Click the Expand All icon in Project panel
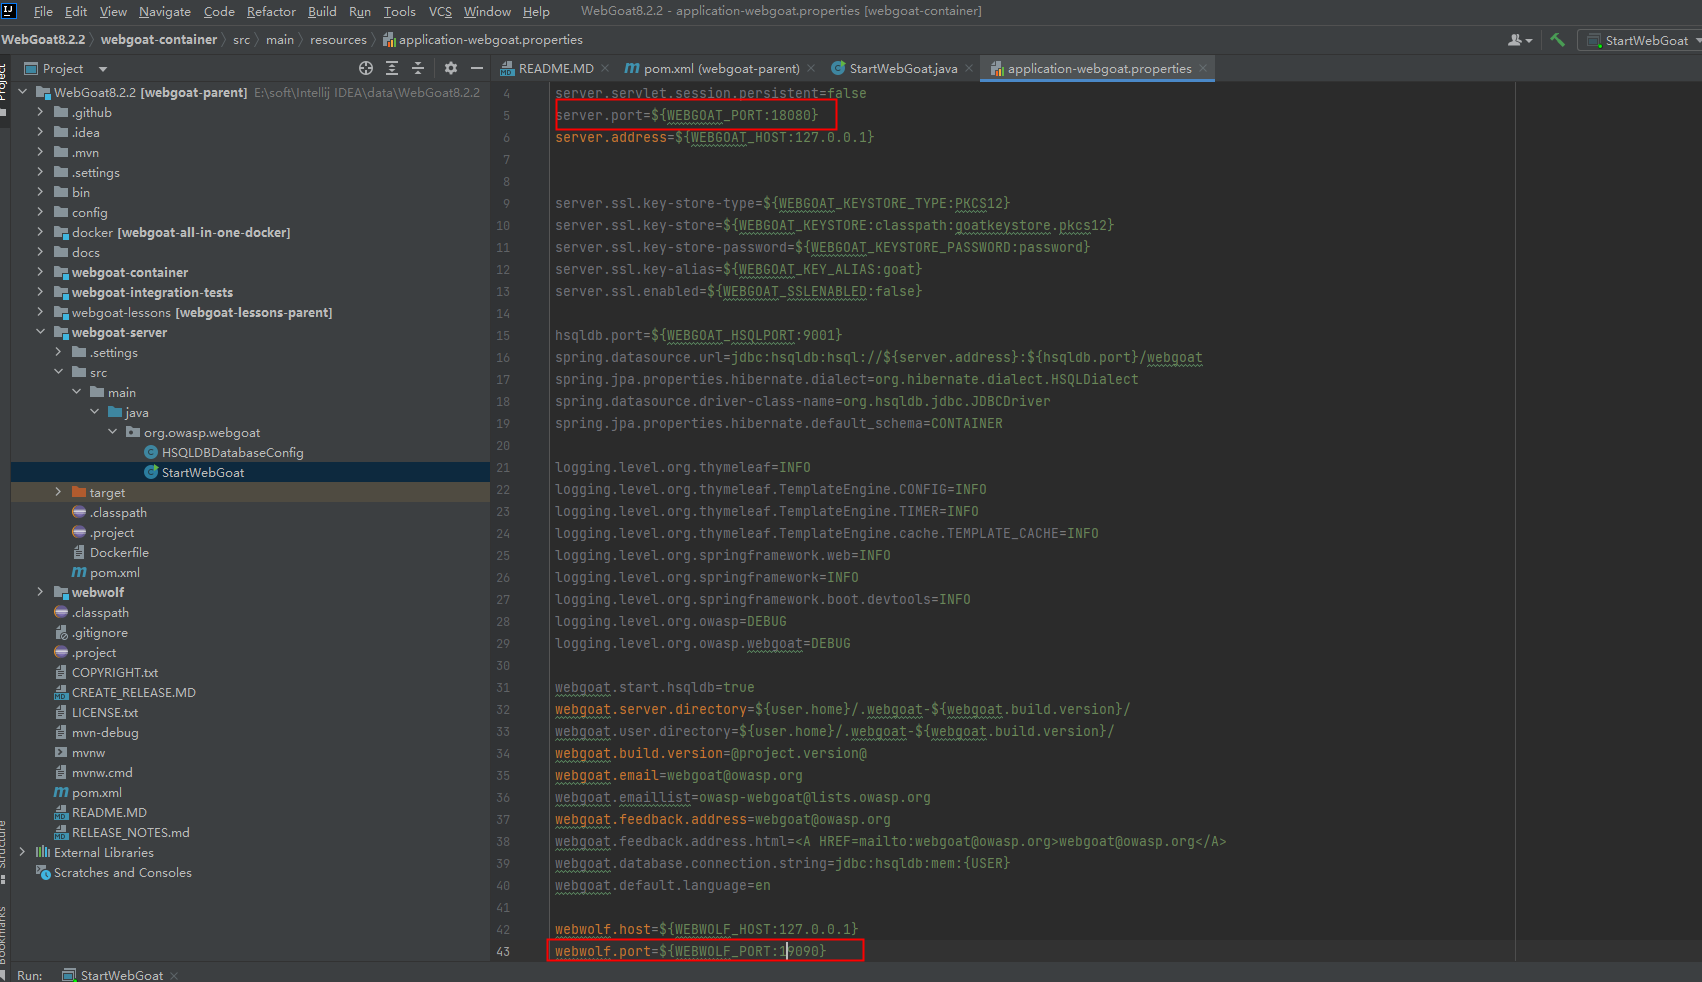Viewport: 1702px width, 982px height. (392, 68)
